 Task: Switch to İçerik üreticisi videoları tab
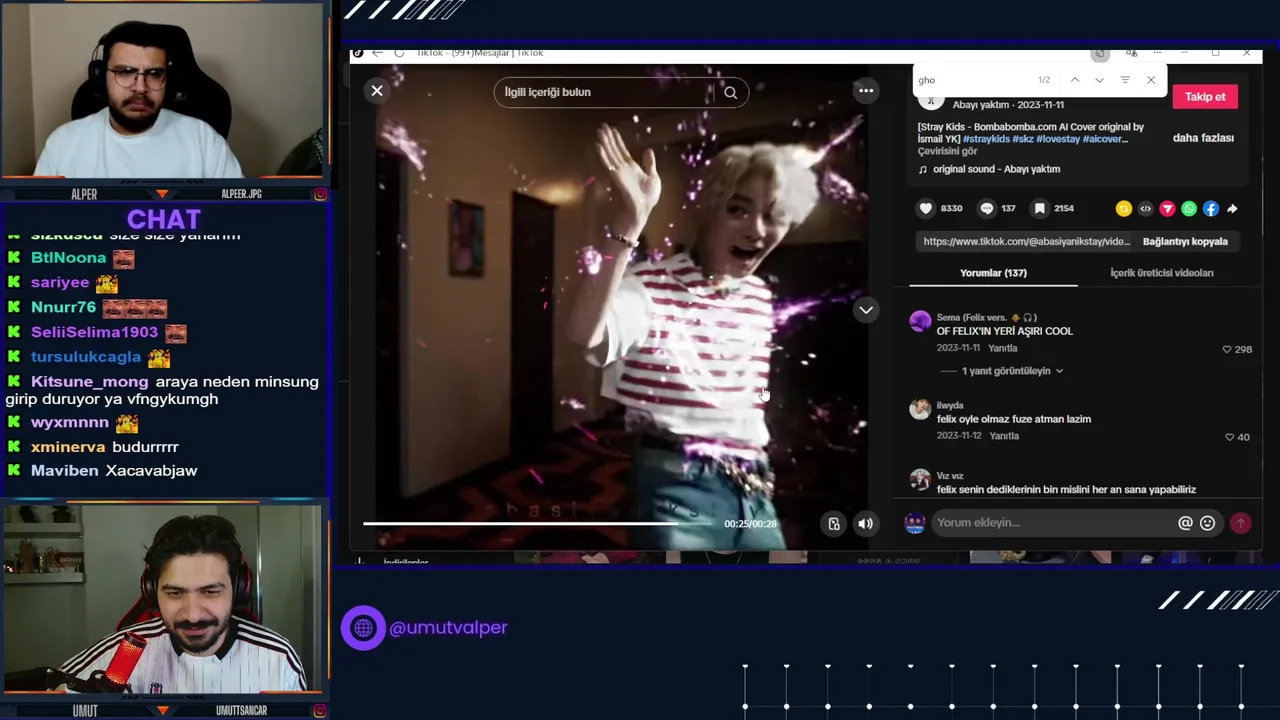1161,273
